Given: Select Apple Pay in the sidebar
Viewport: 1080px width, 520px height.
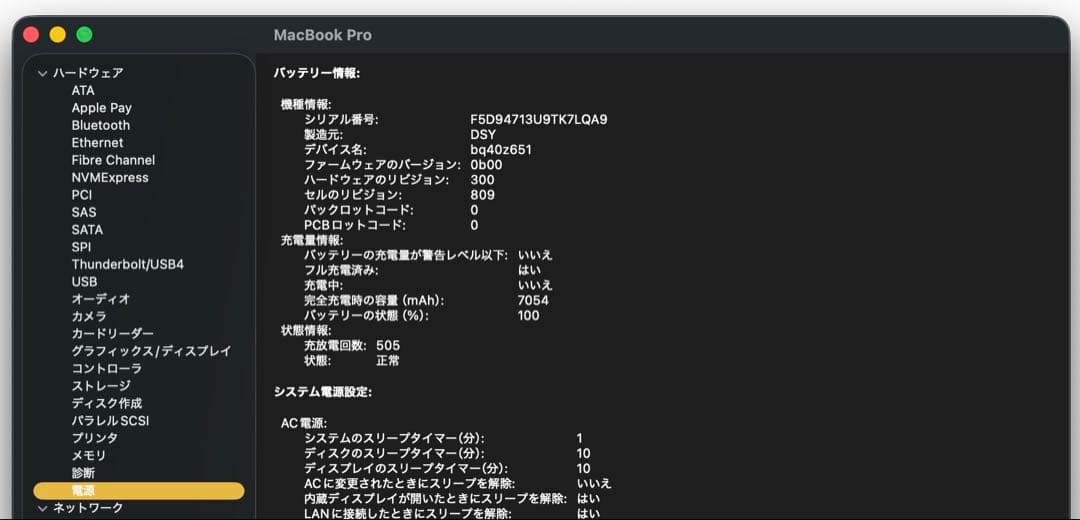Looking at the screenshot, I should pos(101,108).
